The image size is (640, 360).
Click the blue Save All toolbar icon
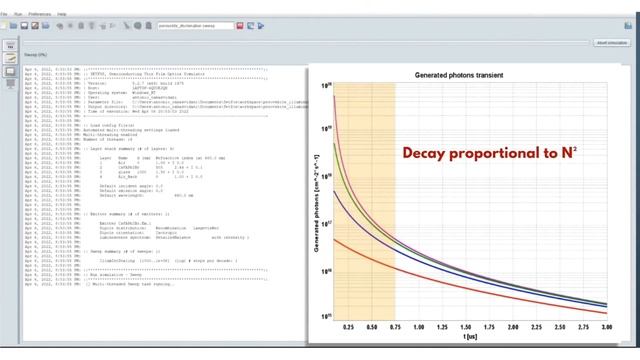46,26
